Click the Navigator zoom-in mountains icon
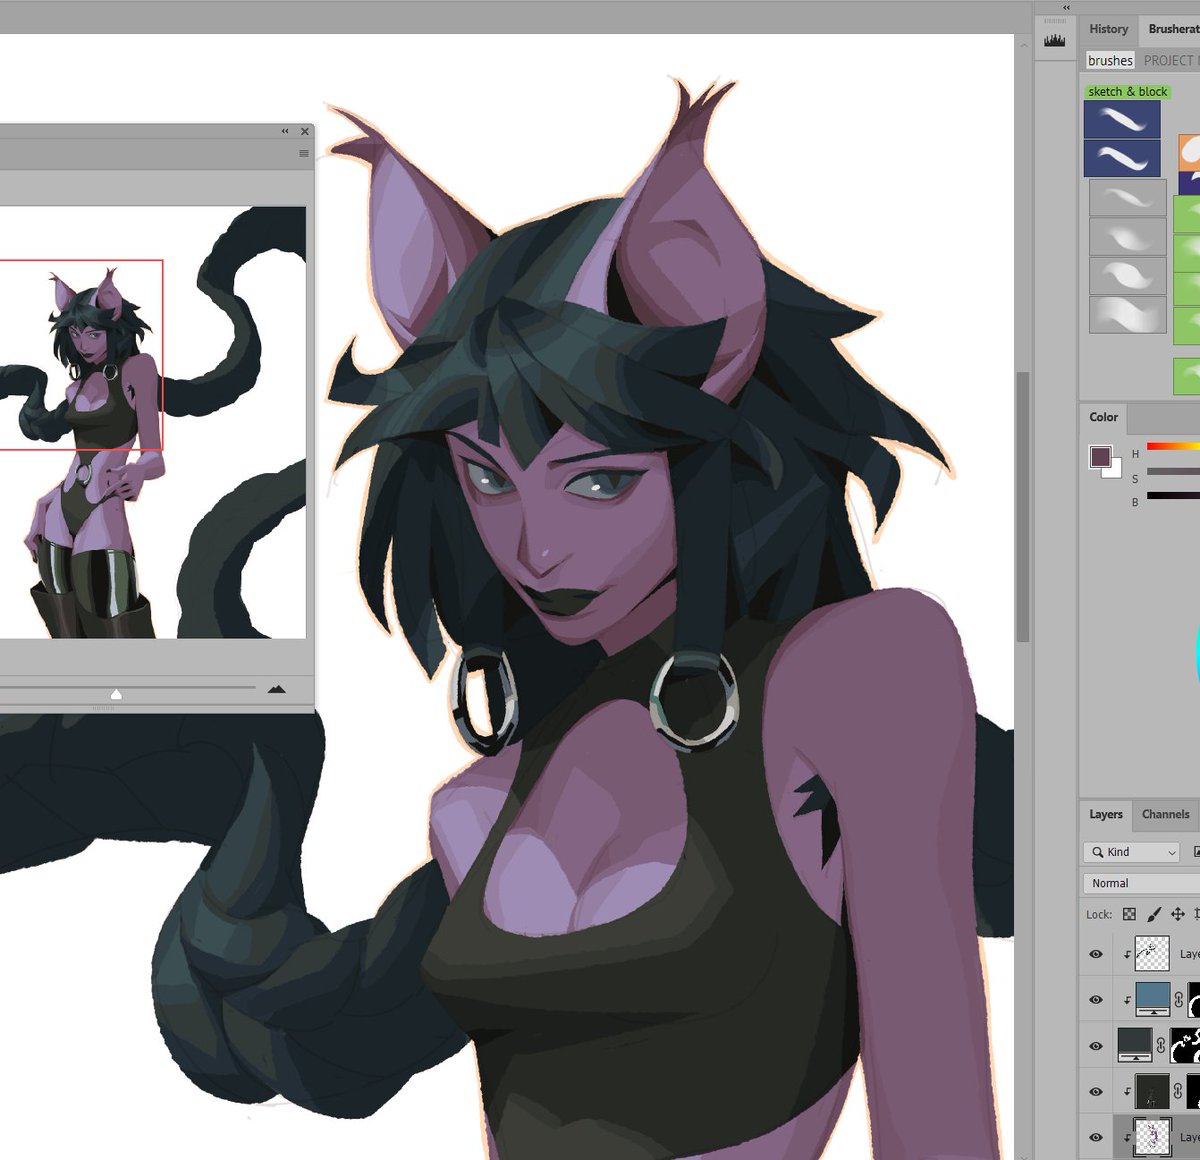1200x1160 pixels. [x=277, y=688]
